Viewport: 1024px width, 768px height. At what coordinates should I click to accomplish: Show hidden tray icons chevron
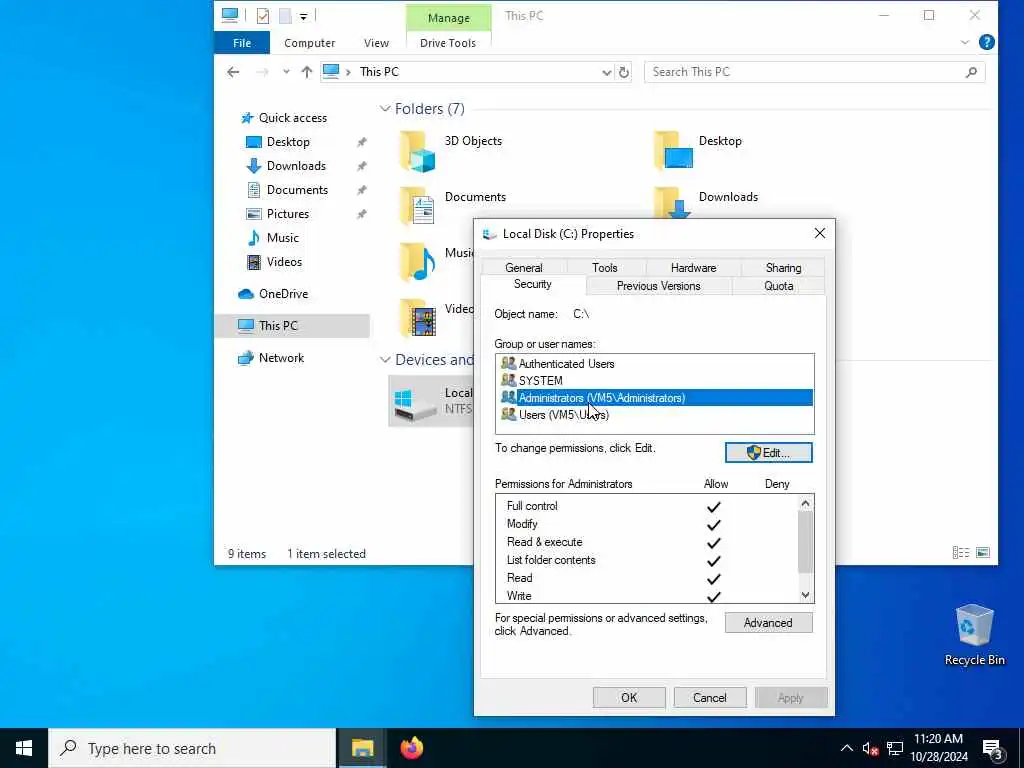[846, 748]
